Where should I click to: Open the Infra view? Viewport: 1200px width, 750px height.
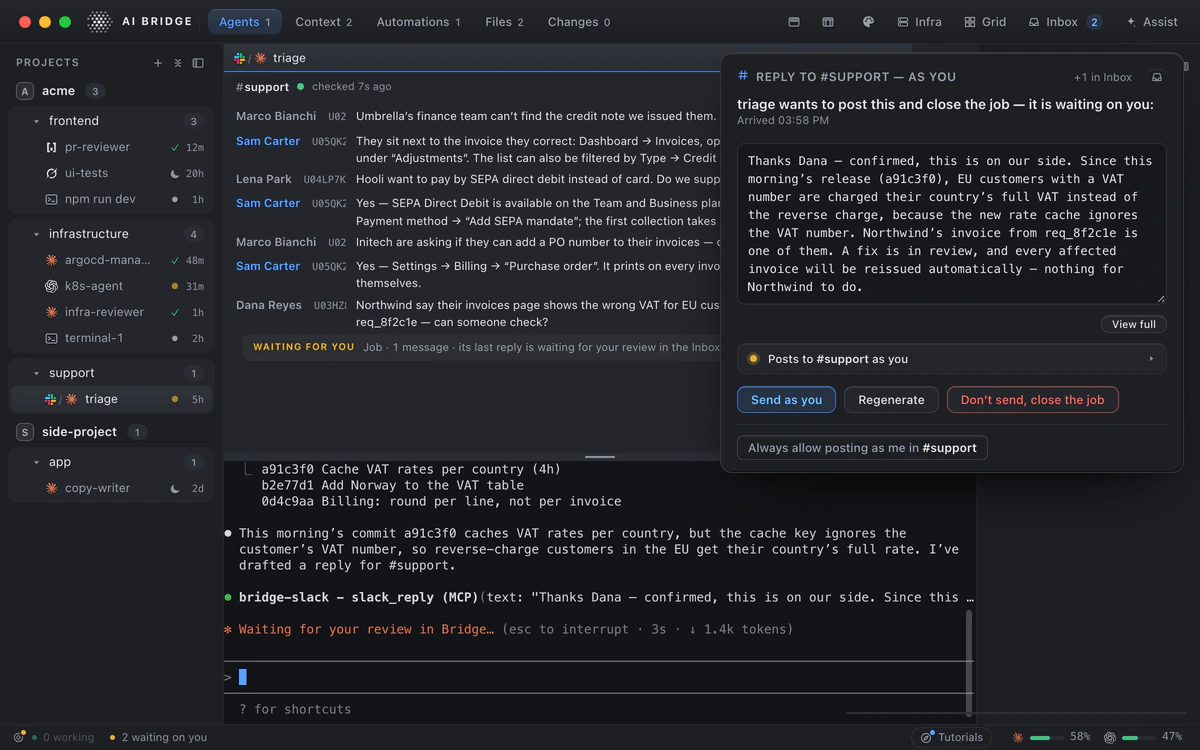tap(919, 22)
